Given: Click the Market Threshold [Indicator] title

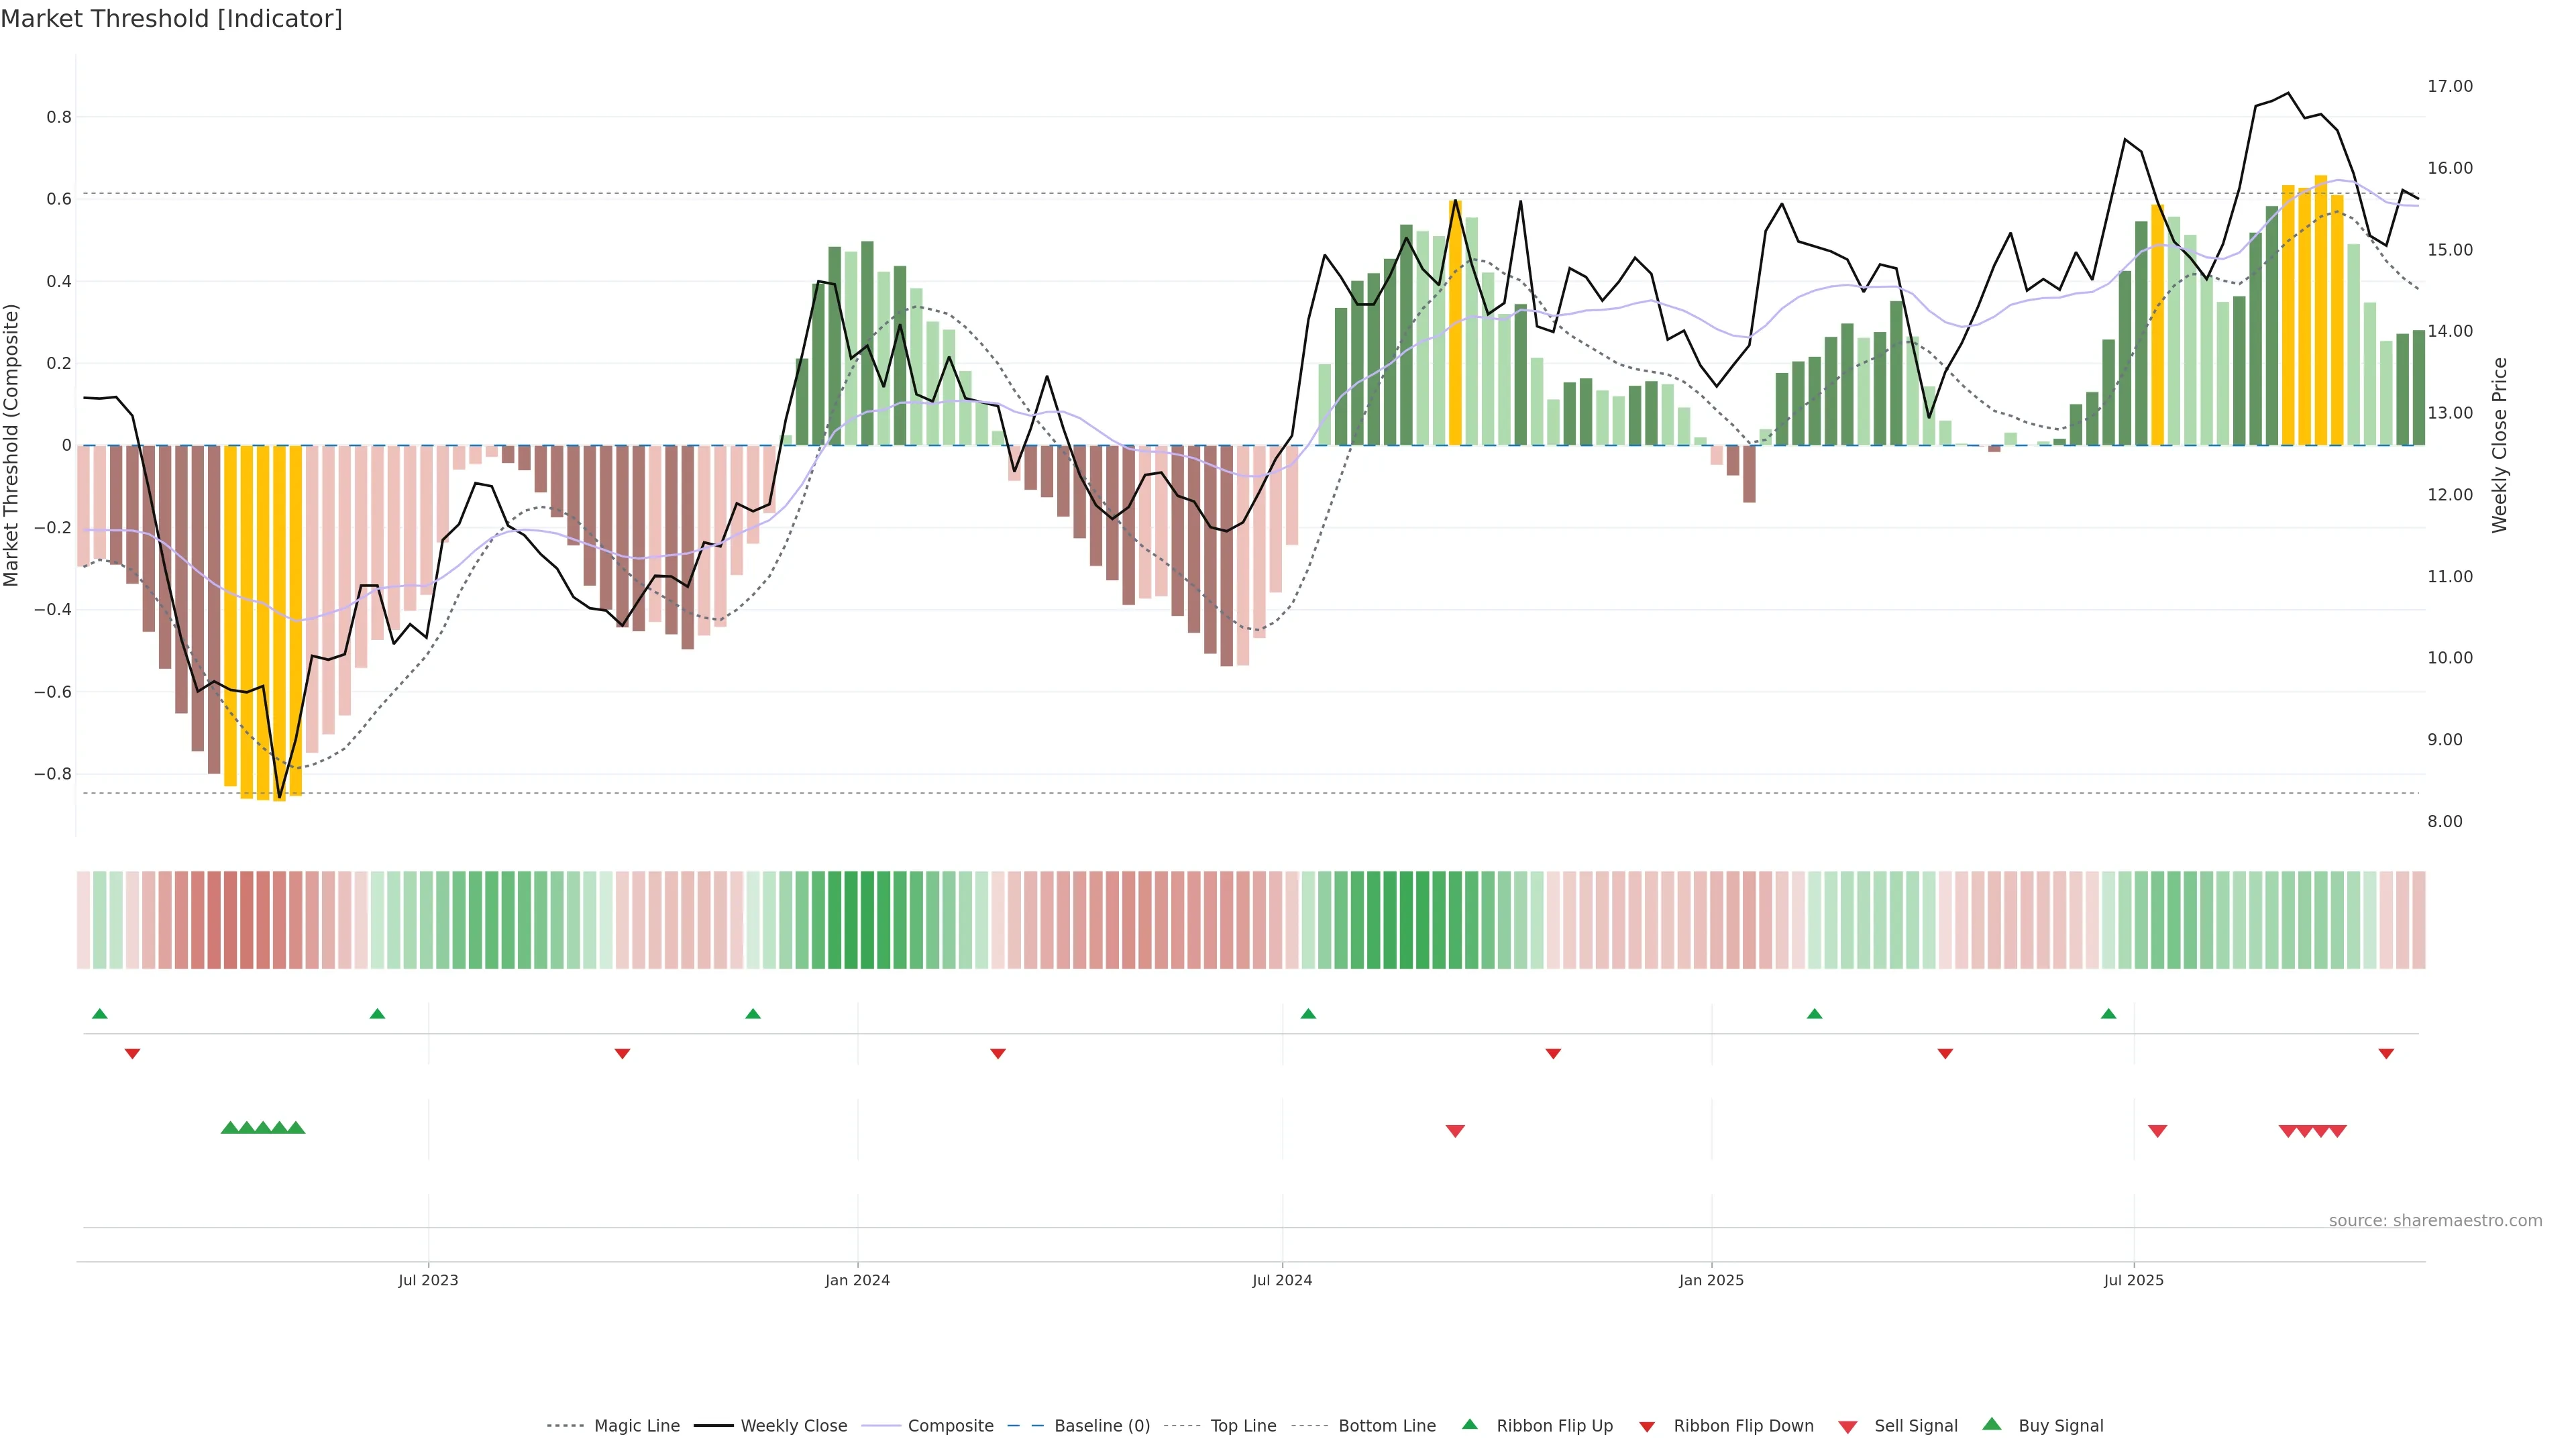Looking at the screenshot, I should (x=171, y=19).
